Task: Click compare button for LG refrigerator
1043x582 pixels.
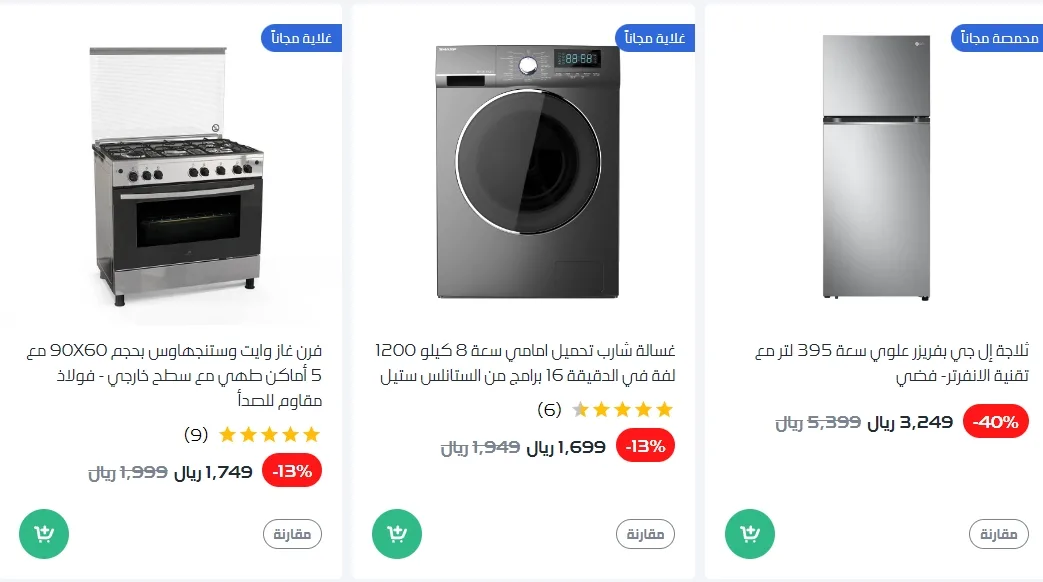Action: tap(998, 534)
